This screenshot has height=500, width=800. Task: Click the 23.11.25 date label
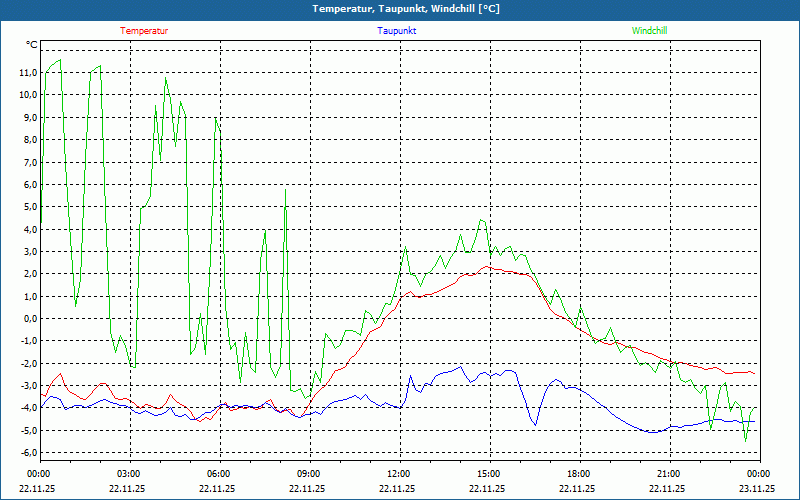[757, 488]
